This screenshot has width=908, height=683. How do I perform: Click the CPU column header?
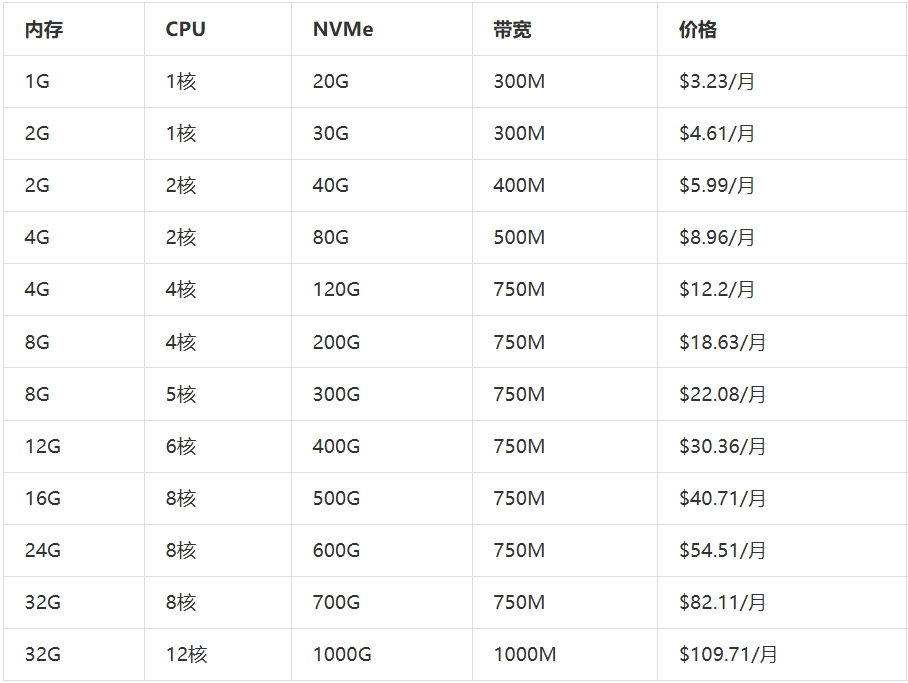pyautogui.click(x=186, y=30)
